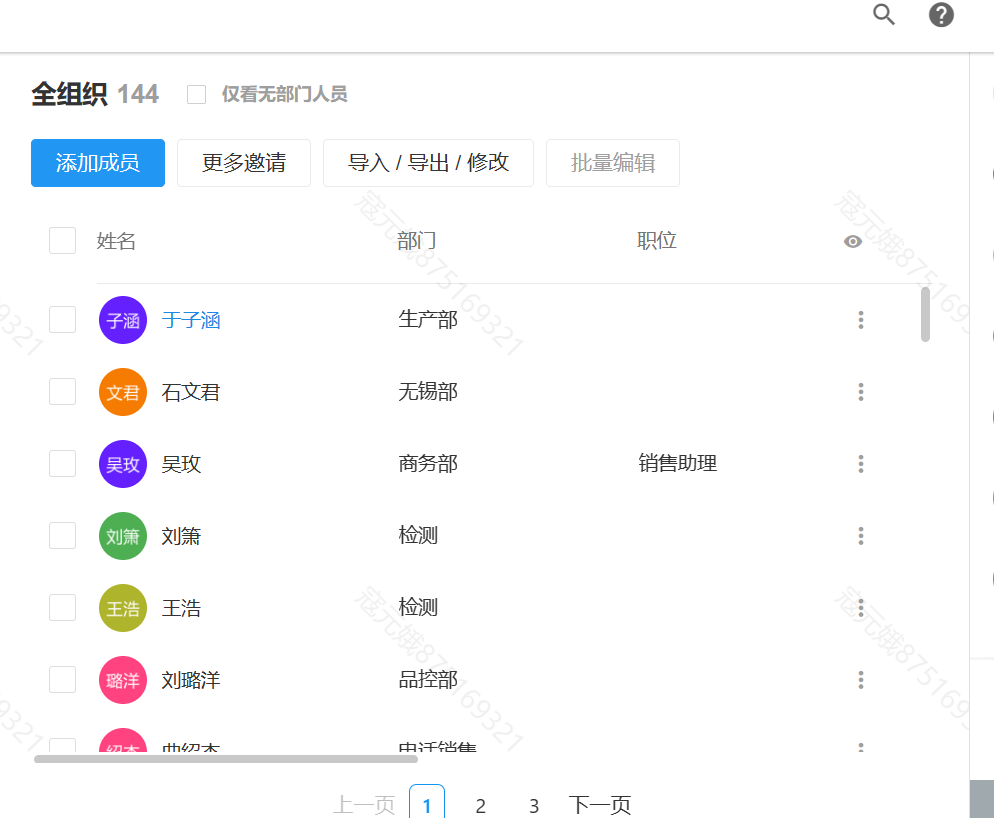
Task: Open 导入 / 导出 / 修改 button
Action: [x=428, y=163]
